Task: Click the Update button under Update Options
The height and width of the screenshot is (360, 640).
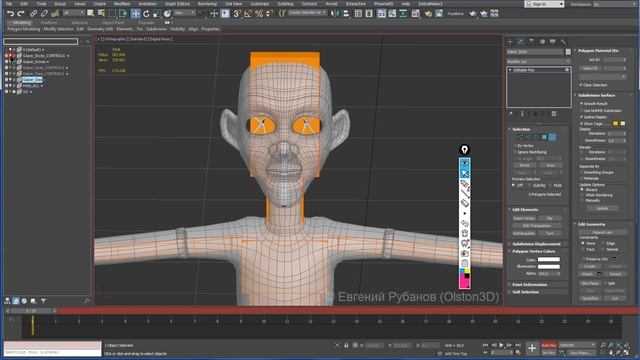Action: pyautogui.click(x=602, y=209)
